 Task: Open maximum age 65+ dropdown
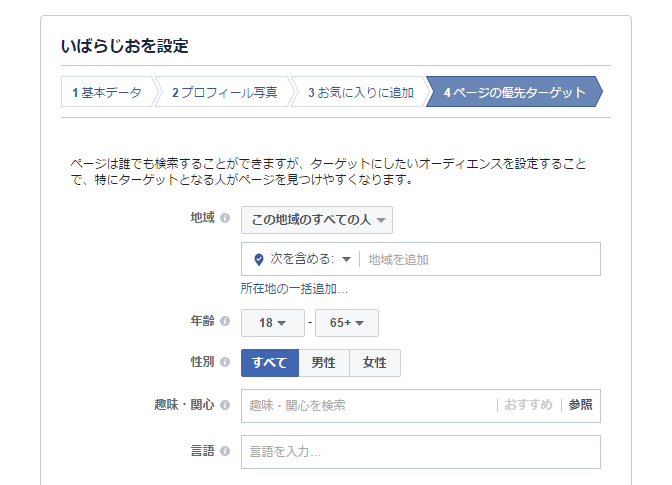[x=347, y=323]
